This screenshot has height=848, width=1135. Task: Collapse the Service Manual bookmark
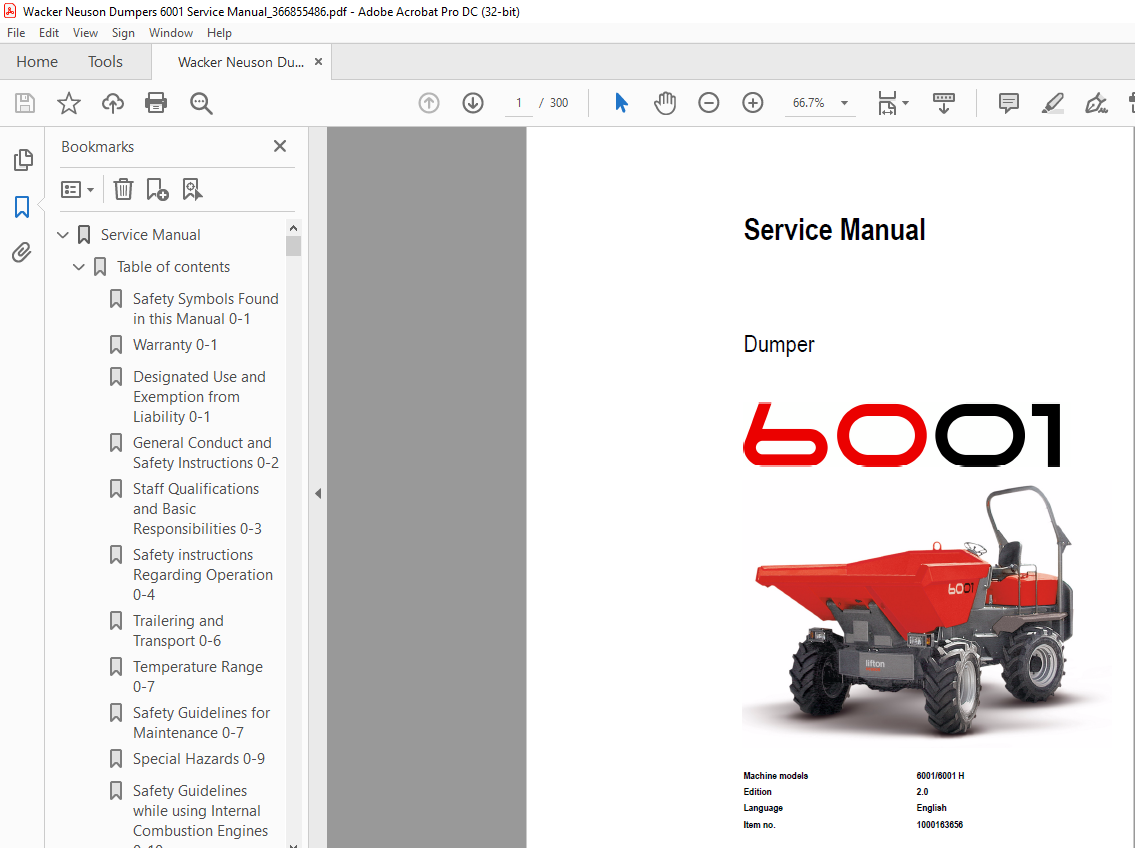(x=63, y=235)
